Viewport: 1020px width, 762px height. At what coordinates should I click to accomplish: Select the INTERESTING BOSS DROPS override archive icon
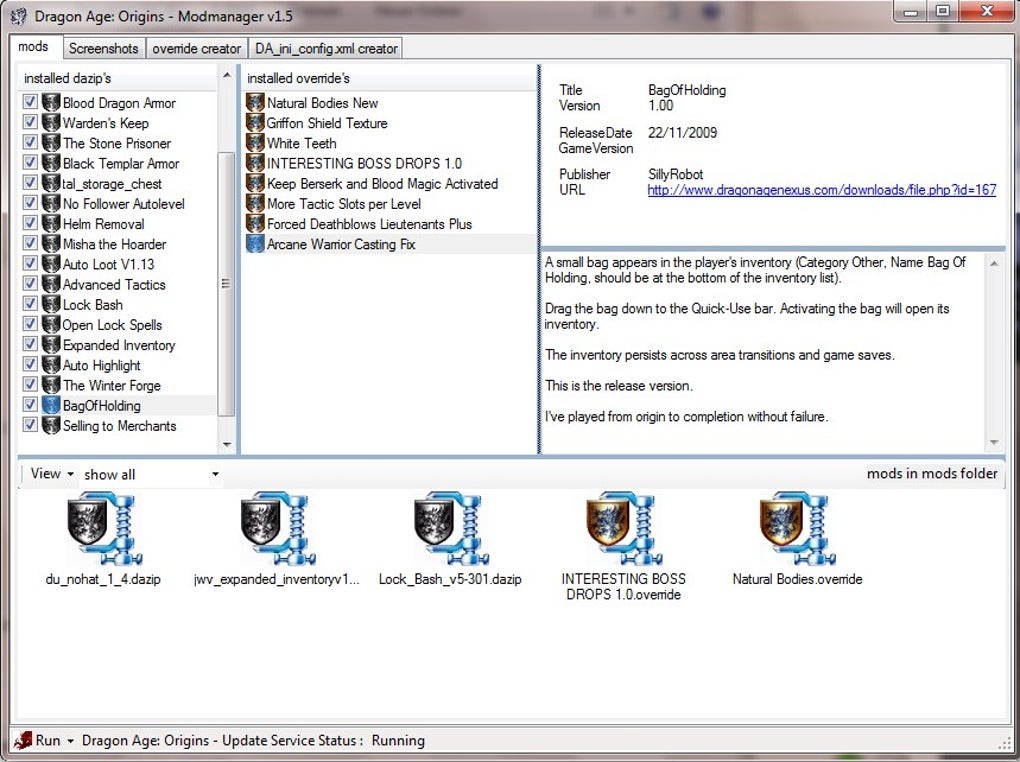coord(624,528)
